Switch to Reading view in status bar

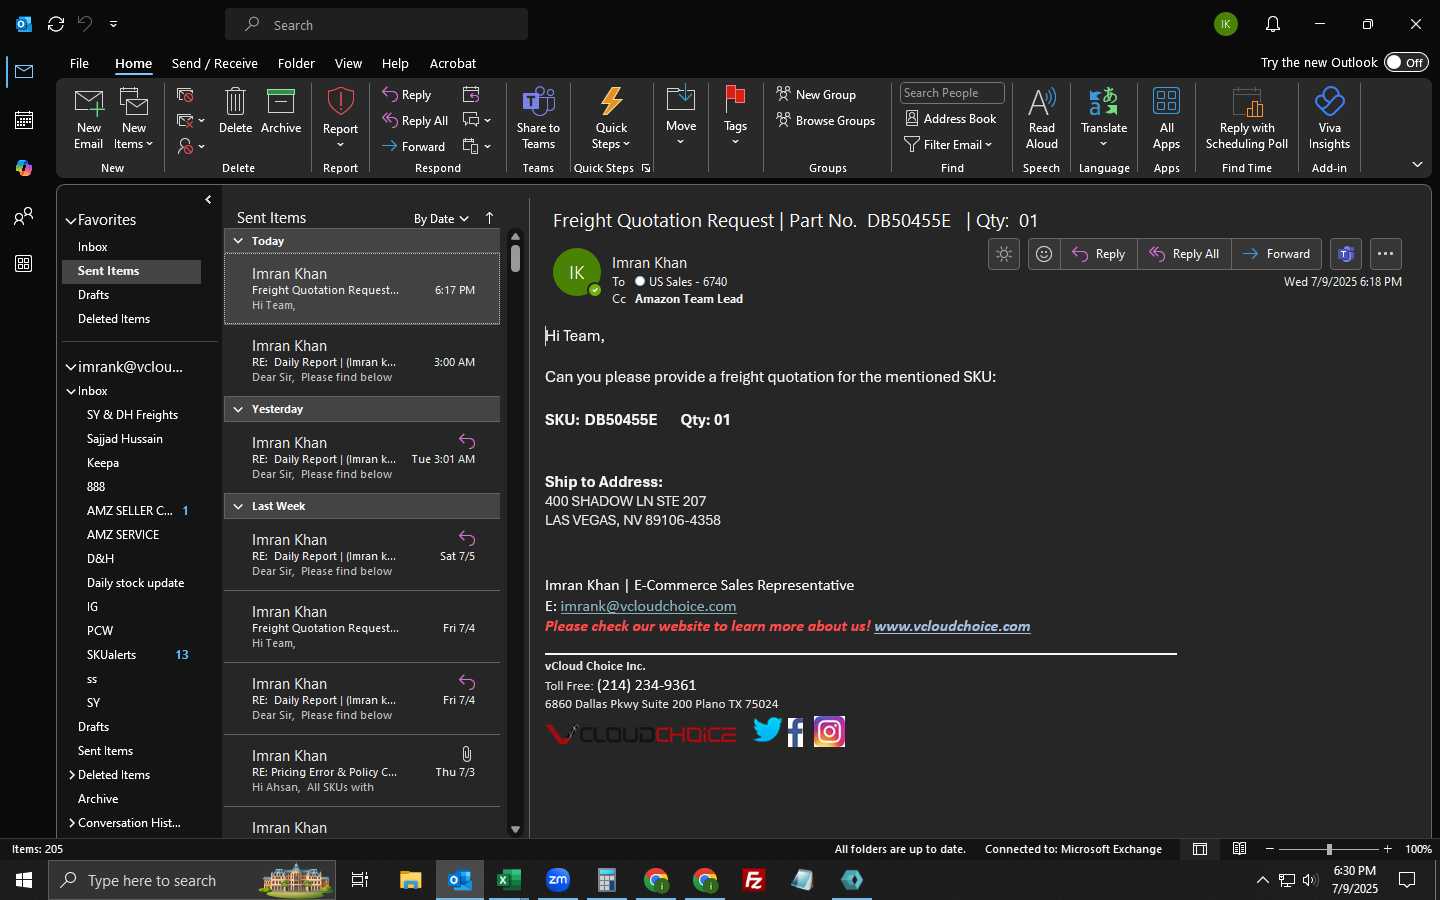[1239, 849]
